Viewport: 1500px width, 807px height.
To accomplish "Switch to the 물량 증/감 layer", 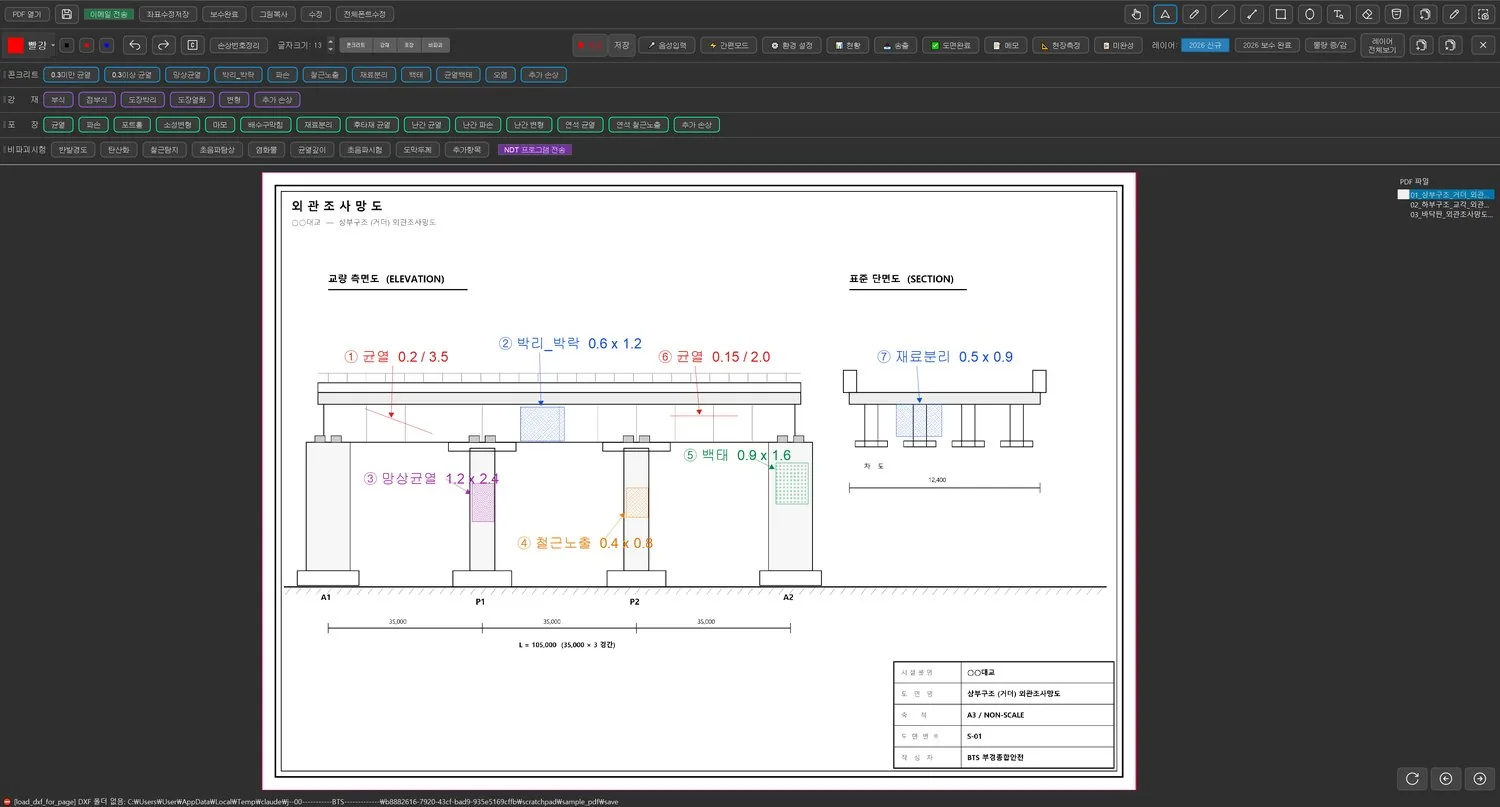I will [1328, 45].
